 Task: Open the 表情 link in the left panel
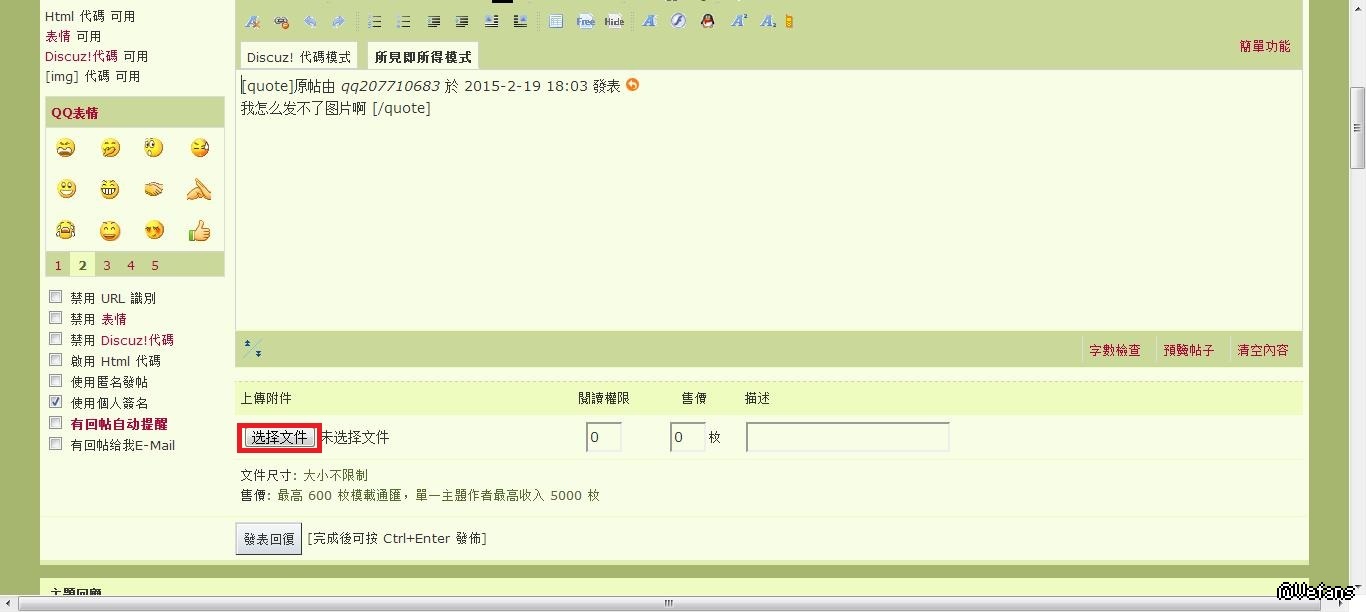click(58, 36)
